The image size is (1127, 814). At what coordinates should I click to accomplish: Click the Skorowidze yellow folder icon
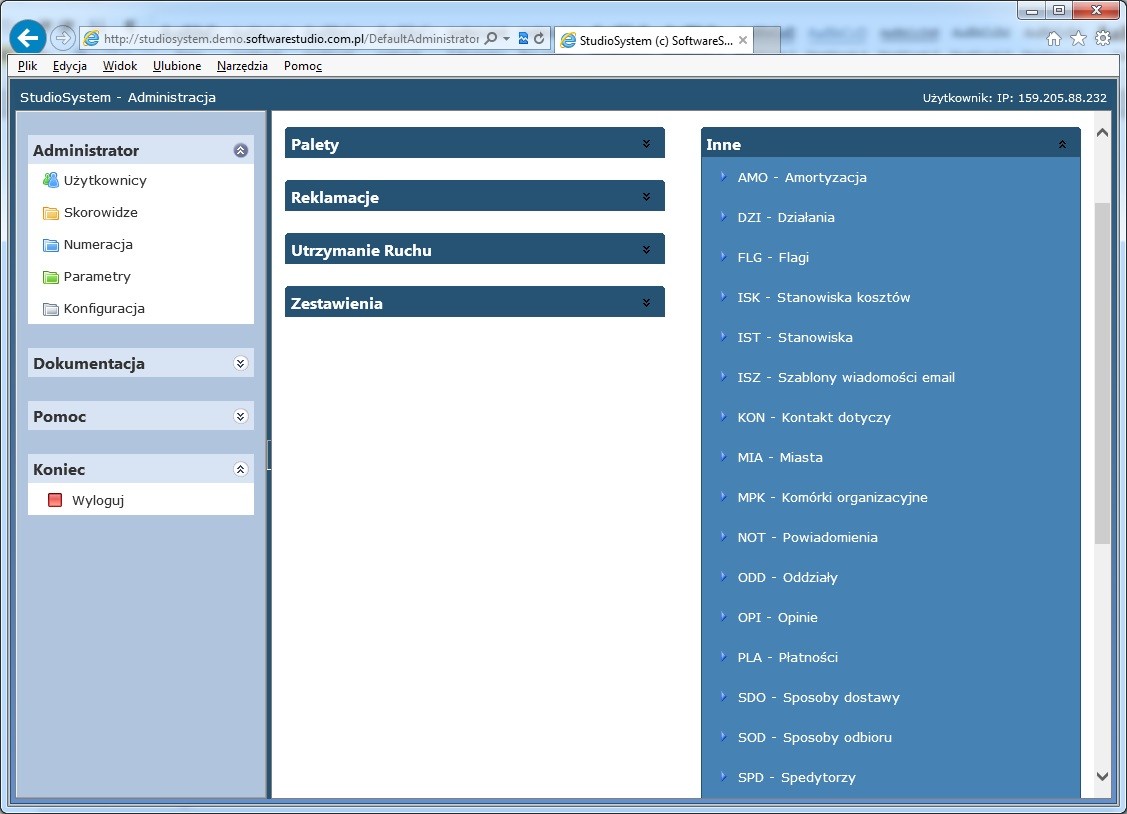[x=50, y=213]
